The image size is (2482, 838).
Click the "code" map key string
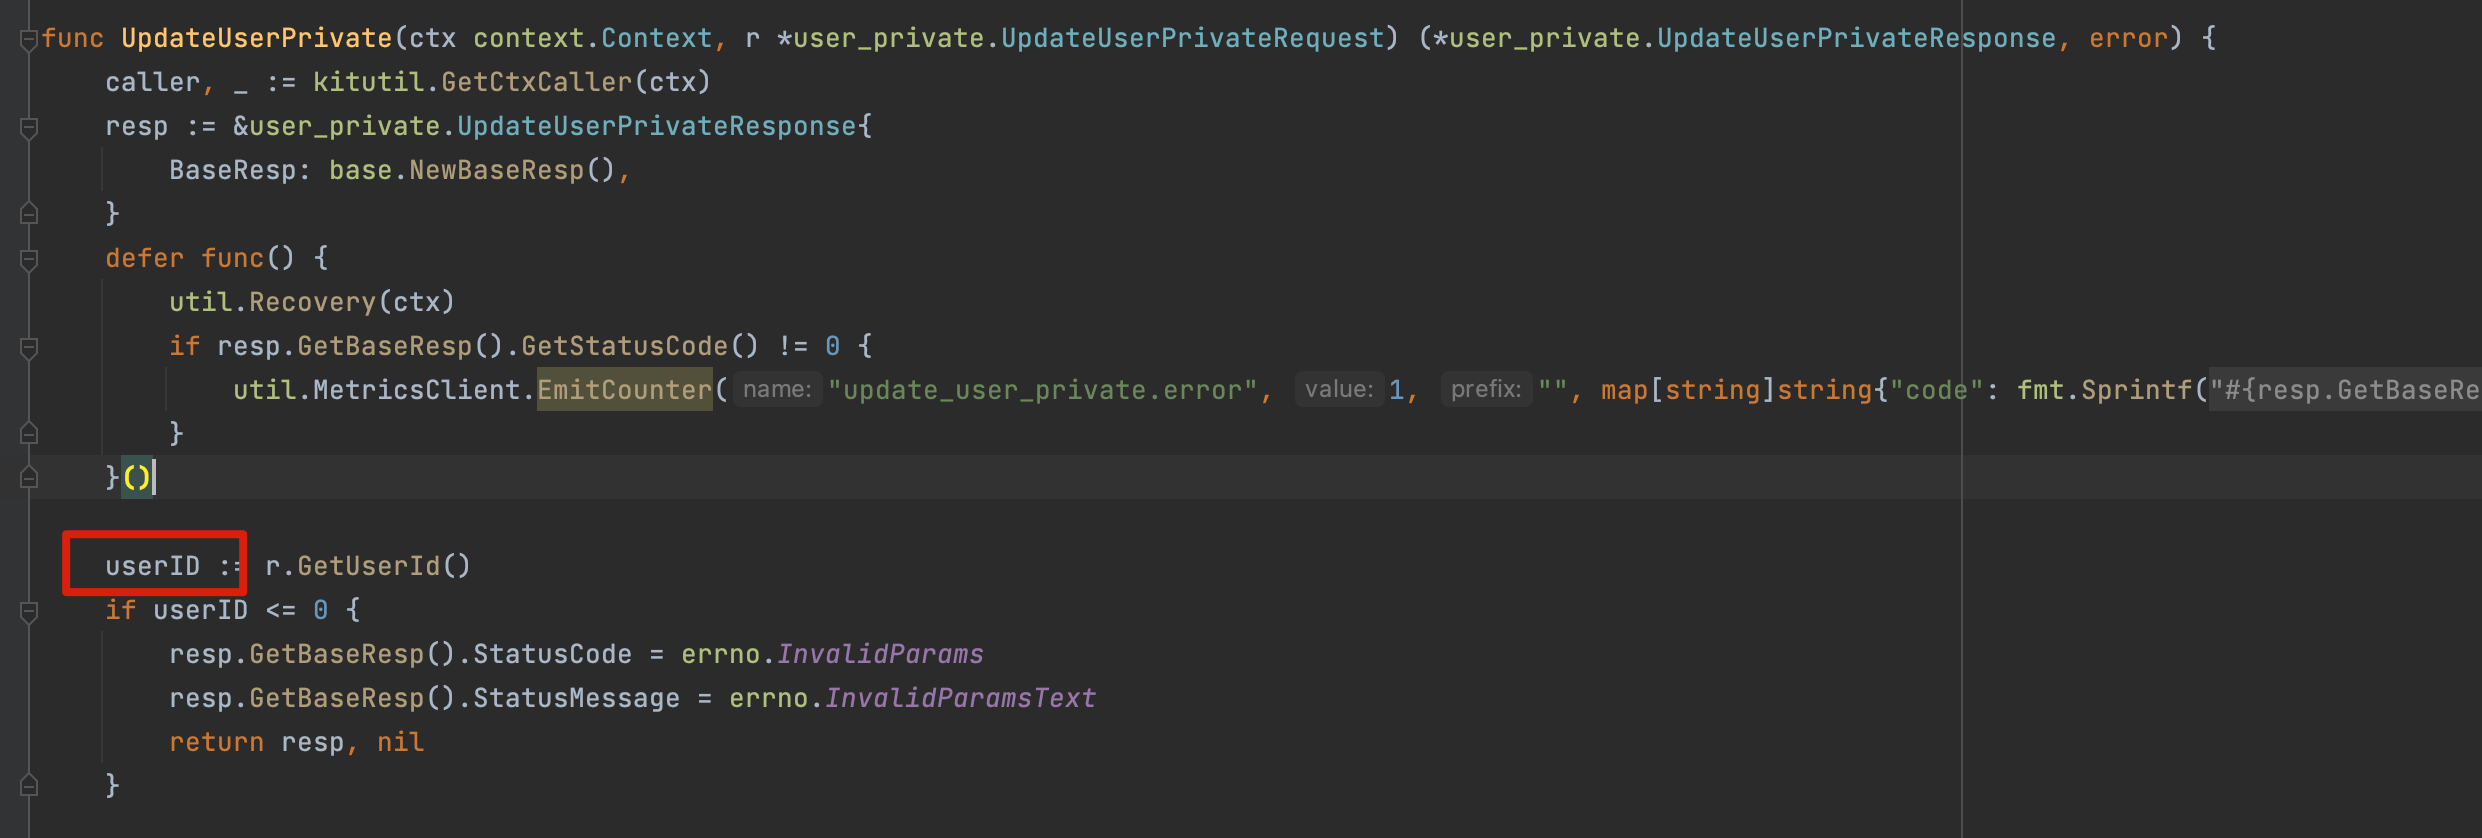point(1936,390)
